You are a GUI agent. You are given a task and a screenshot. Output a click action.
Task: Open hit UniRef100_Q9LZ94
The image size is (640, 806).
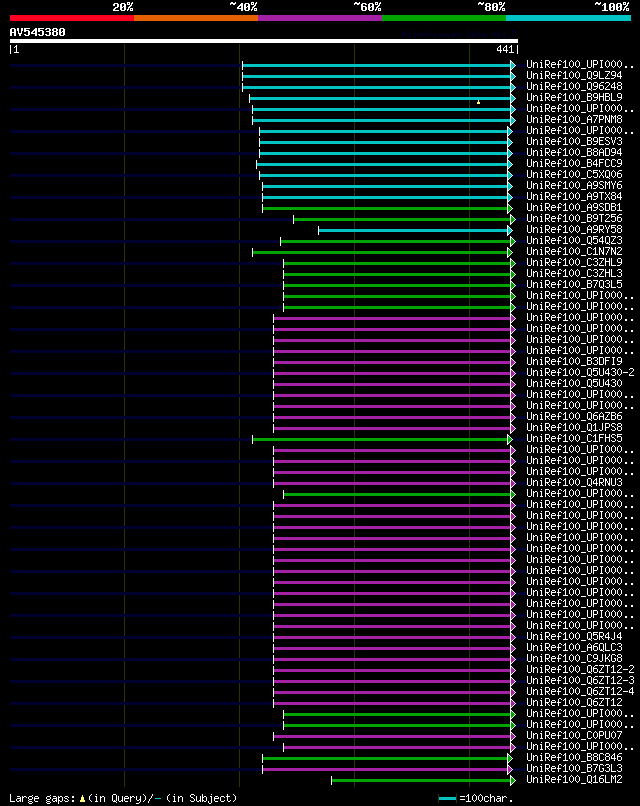(x=574, y=76)
